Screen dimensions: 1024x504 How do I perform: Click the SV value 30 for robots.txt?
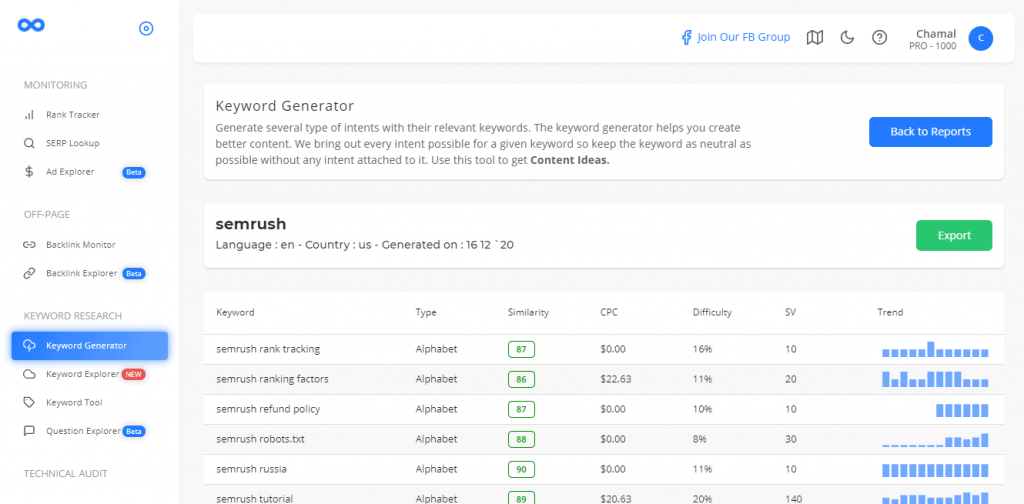click(x=791, y=439)
